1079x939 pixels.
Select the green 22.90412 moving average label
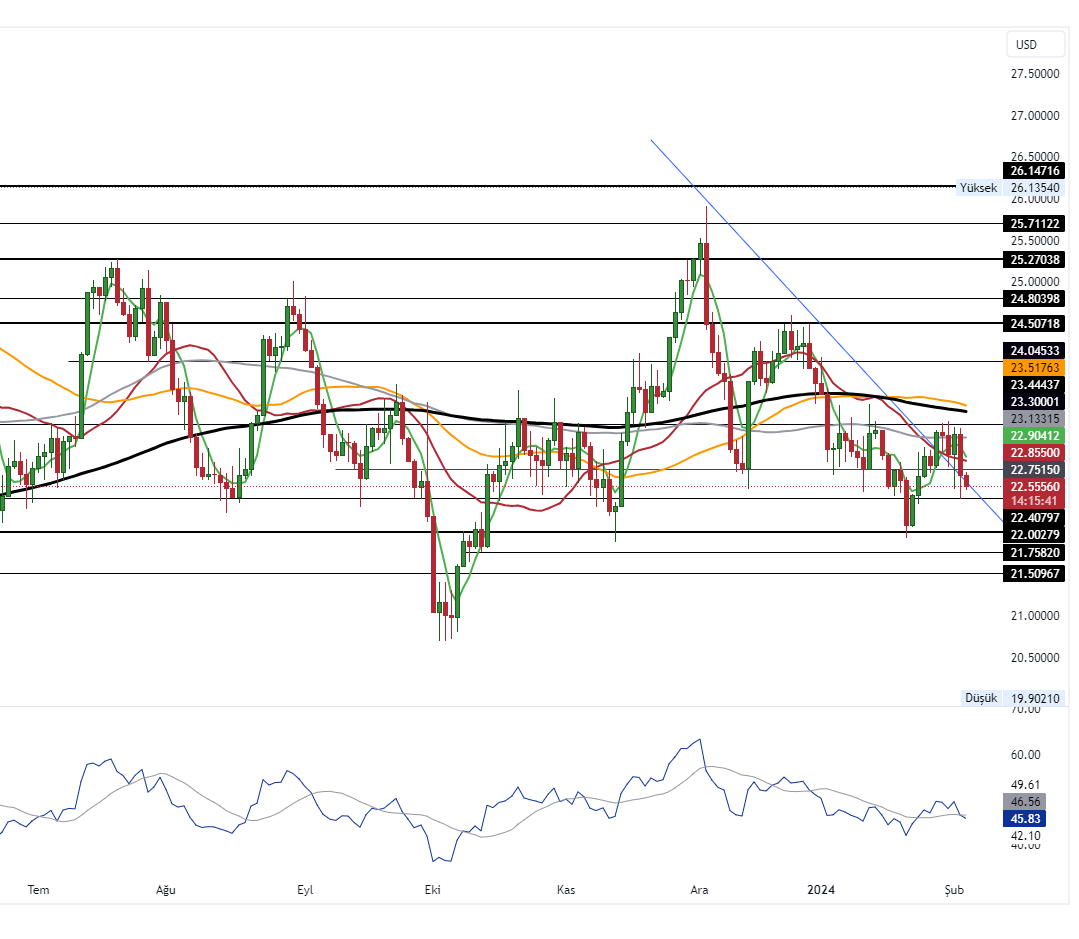click(x=1034, y=435)
